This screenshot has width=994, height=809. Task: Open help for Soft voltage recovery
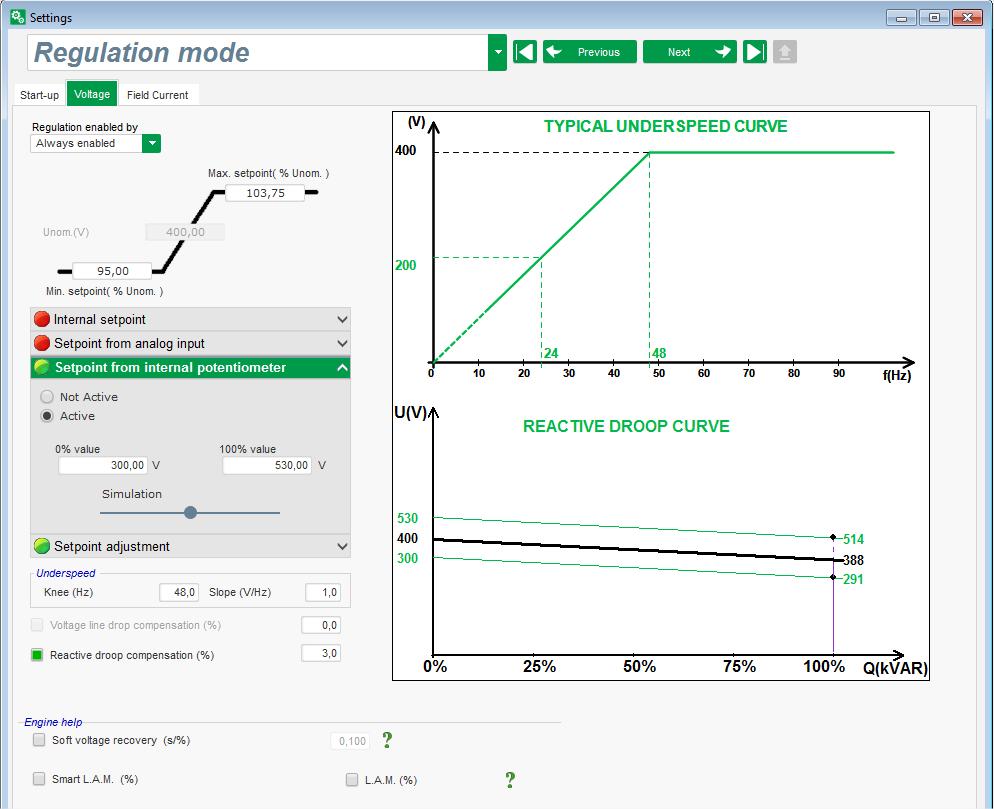[x=387, y=740]
